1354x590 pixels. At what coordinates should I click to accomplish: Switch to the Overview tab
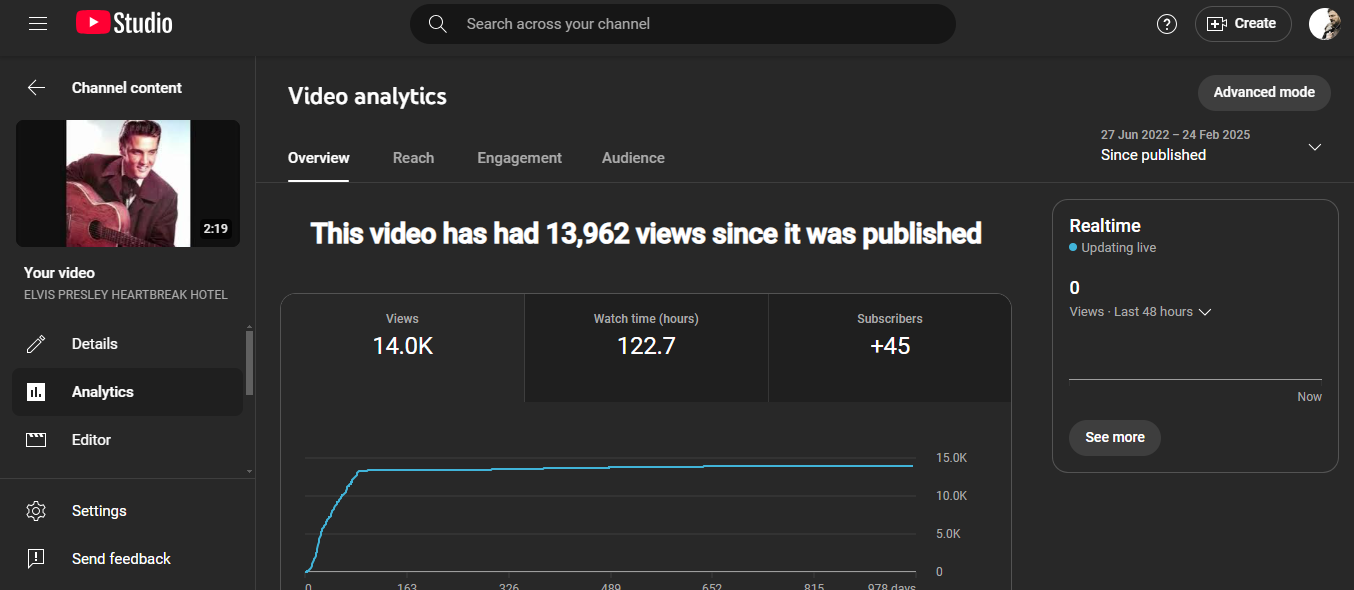319,158
